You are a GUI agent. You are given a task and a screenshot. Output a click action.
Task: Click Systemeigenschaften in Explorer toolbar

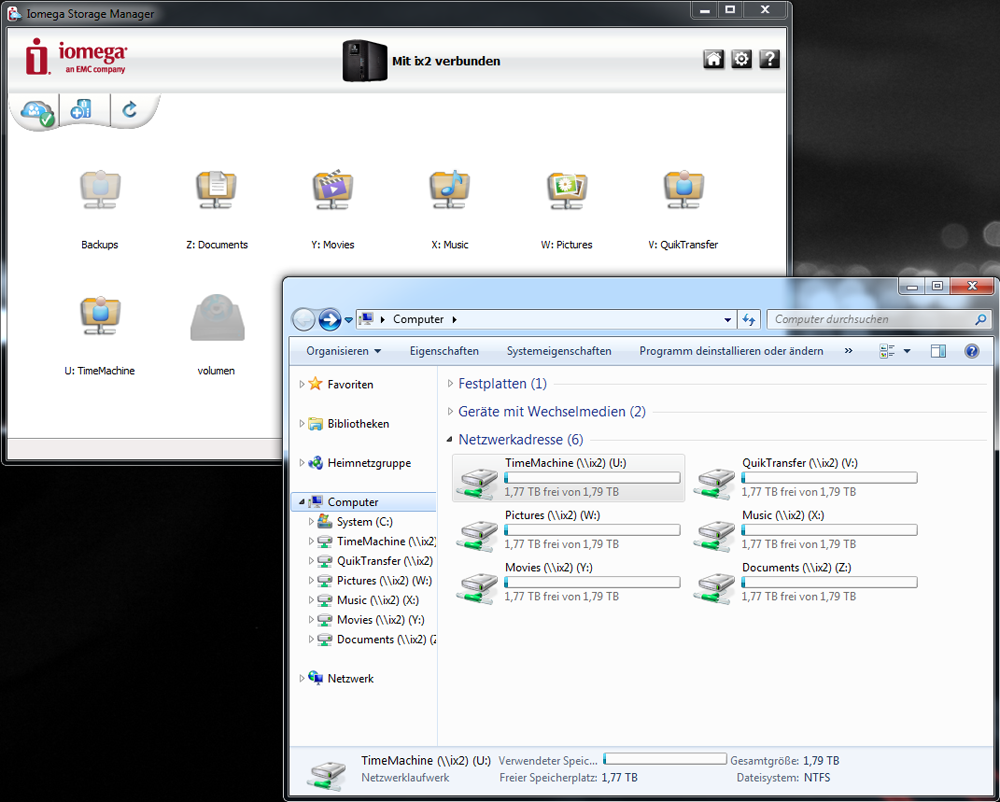[559, 351]
